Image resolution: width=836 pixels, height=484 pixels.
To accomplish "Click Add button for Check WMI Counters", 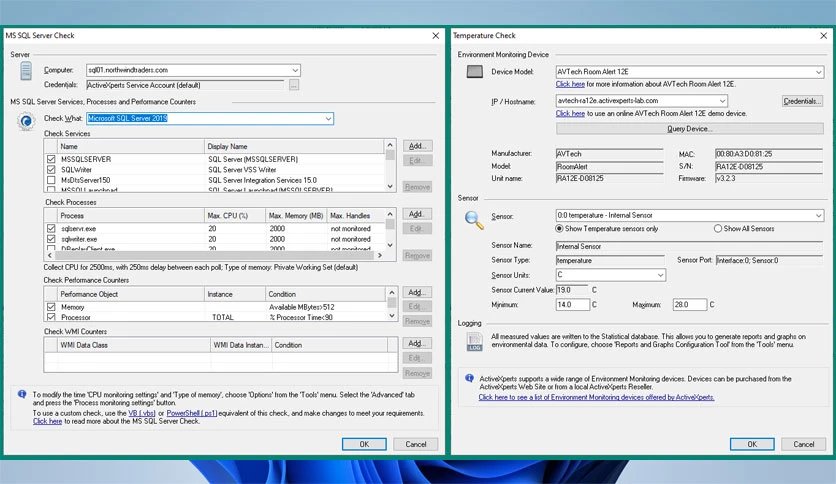I will pyautogui.click(x=417, y=343).
